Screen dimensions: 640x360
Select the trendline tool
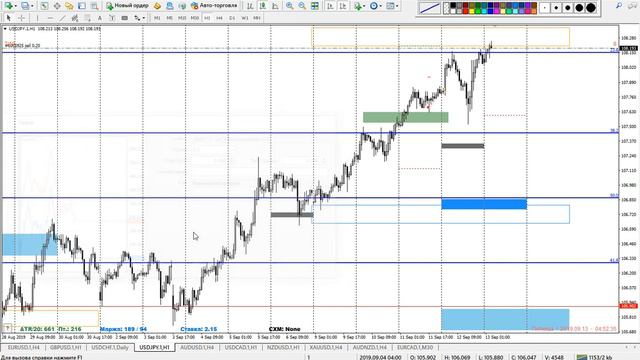(x=62, y=18)
